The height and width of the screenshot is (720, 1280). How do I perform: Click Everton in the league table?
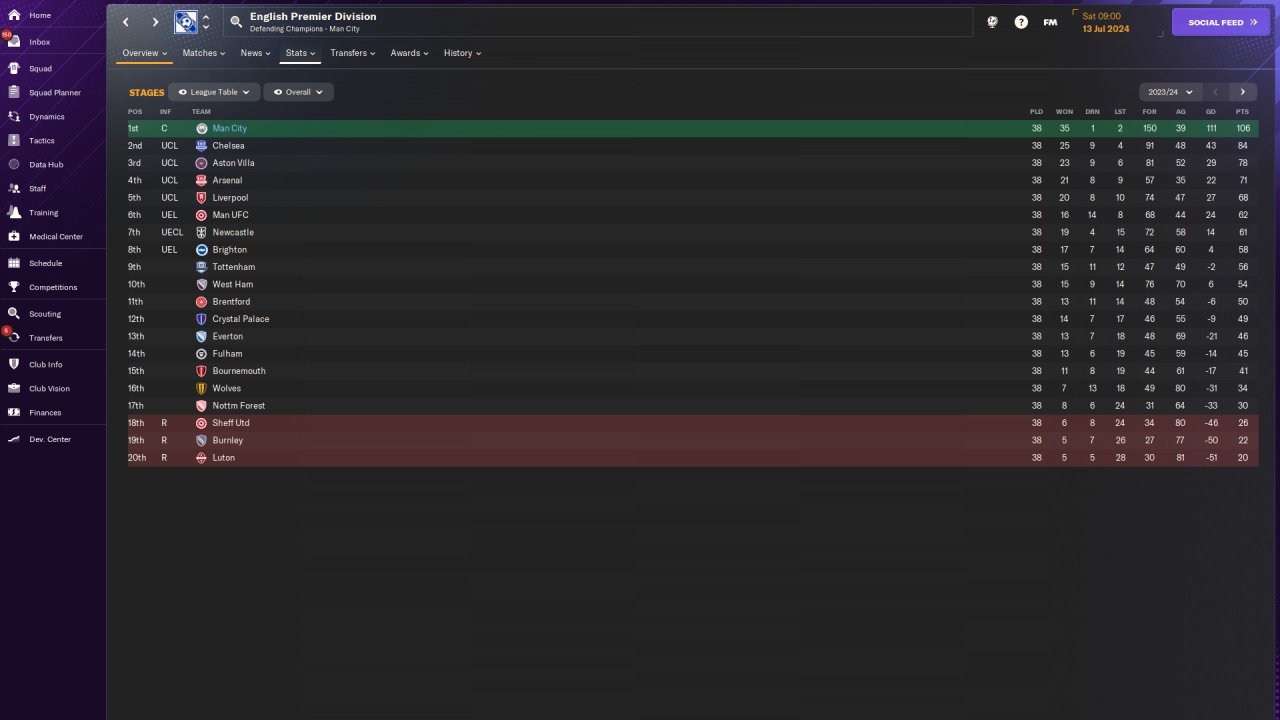point(227,337)
